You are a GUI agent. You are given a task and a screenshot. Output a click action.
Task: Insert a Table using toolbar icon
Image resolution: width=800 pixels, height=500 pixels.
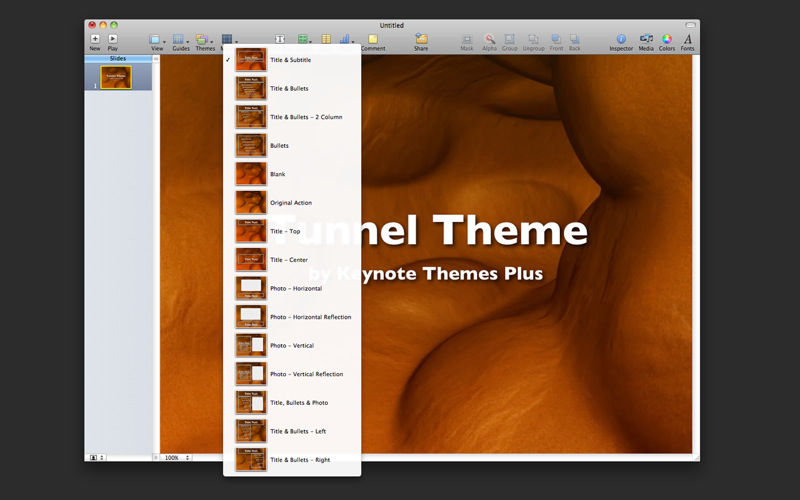pyautogui.click(x=326, y=39)
